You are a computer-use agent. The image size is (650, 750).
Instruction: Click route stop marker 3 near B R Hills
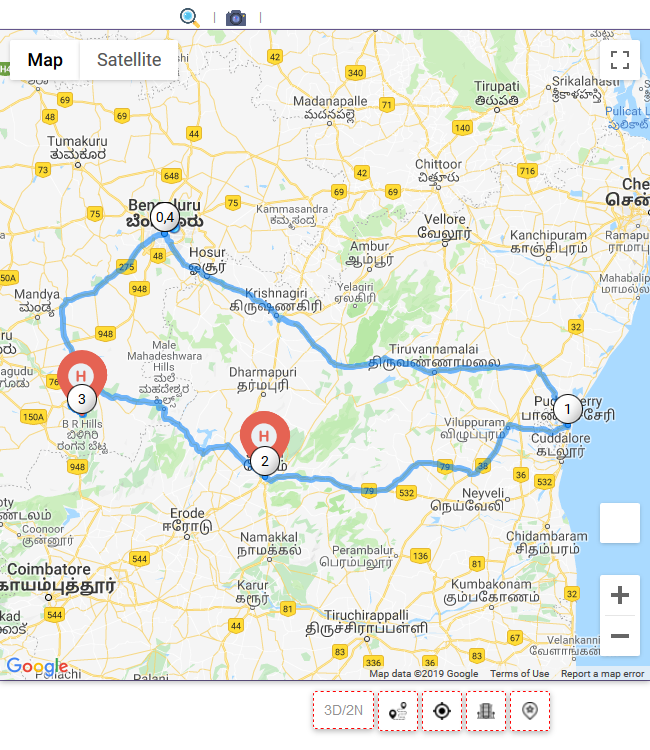(x=82, y=399)
